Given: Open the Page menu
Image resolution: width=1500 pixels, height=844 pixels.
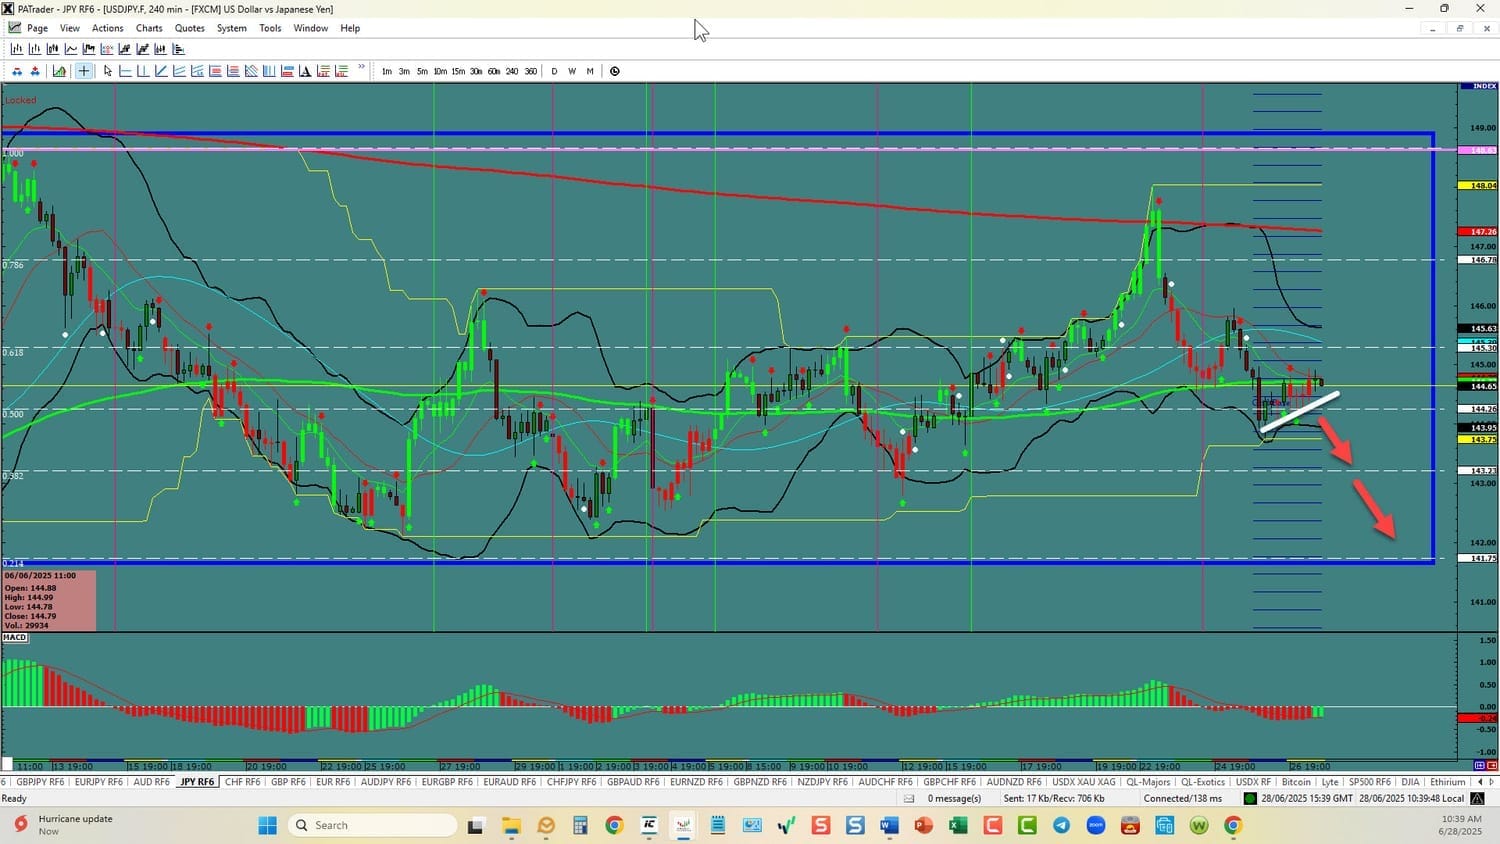Looking at the screenshot, I should pos(37,28).
